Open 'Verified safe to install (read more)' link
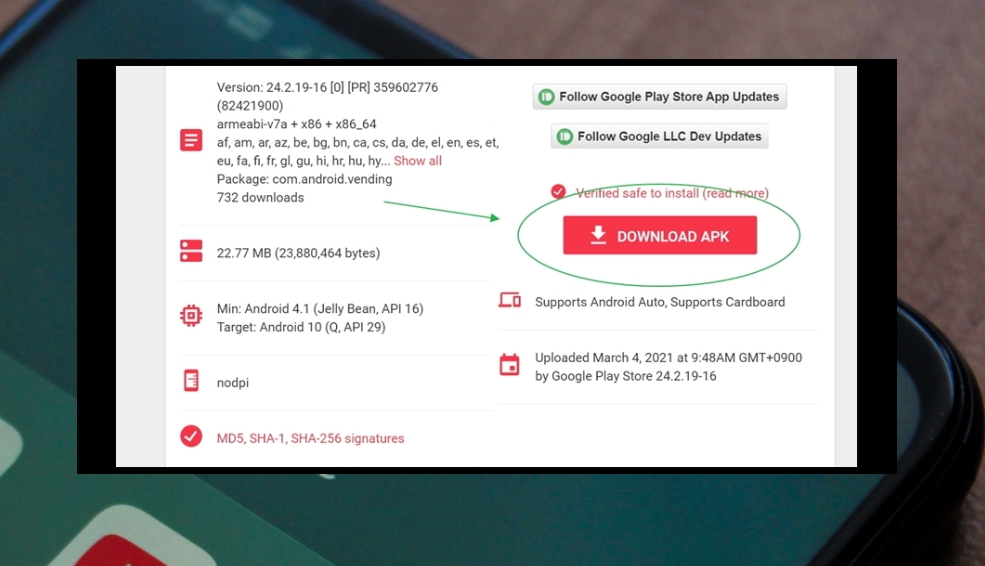 click(672, 193)
